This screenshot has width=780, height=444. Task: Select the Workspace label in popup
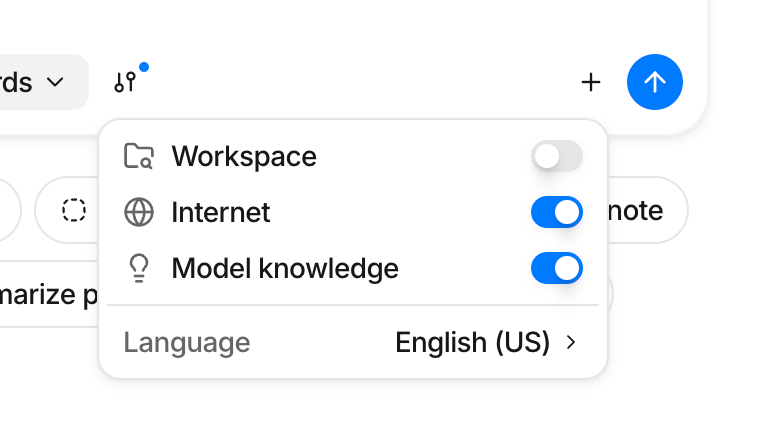pos(244,156)
